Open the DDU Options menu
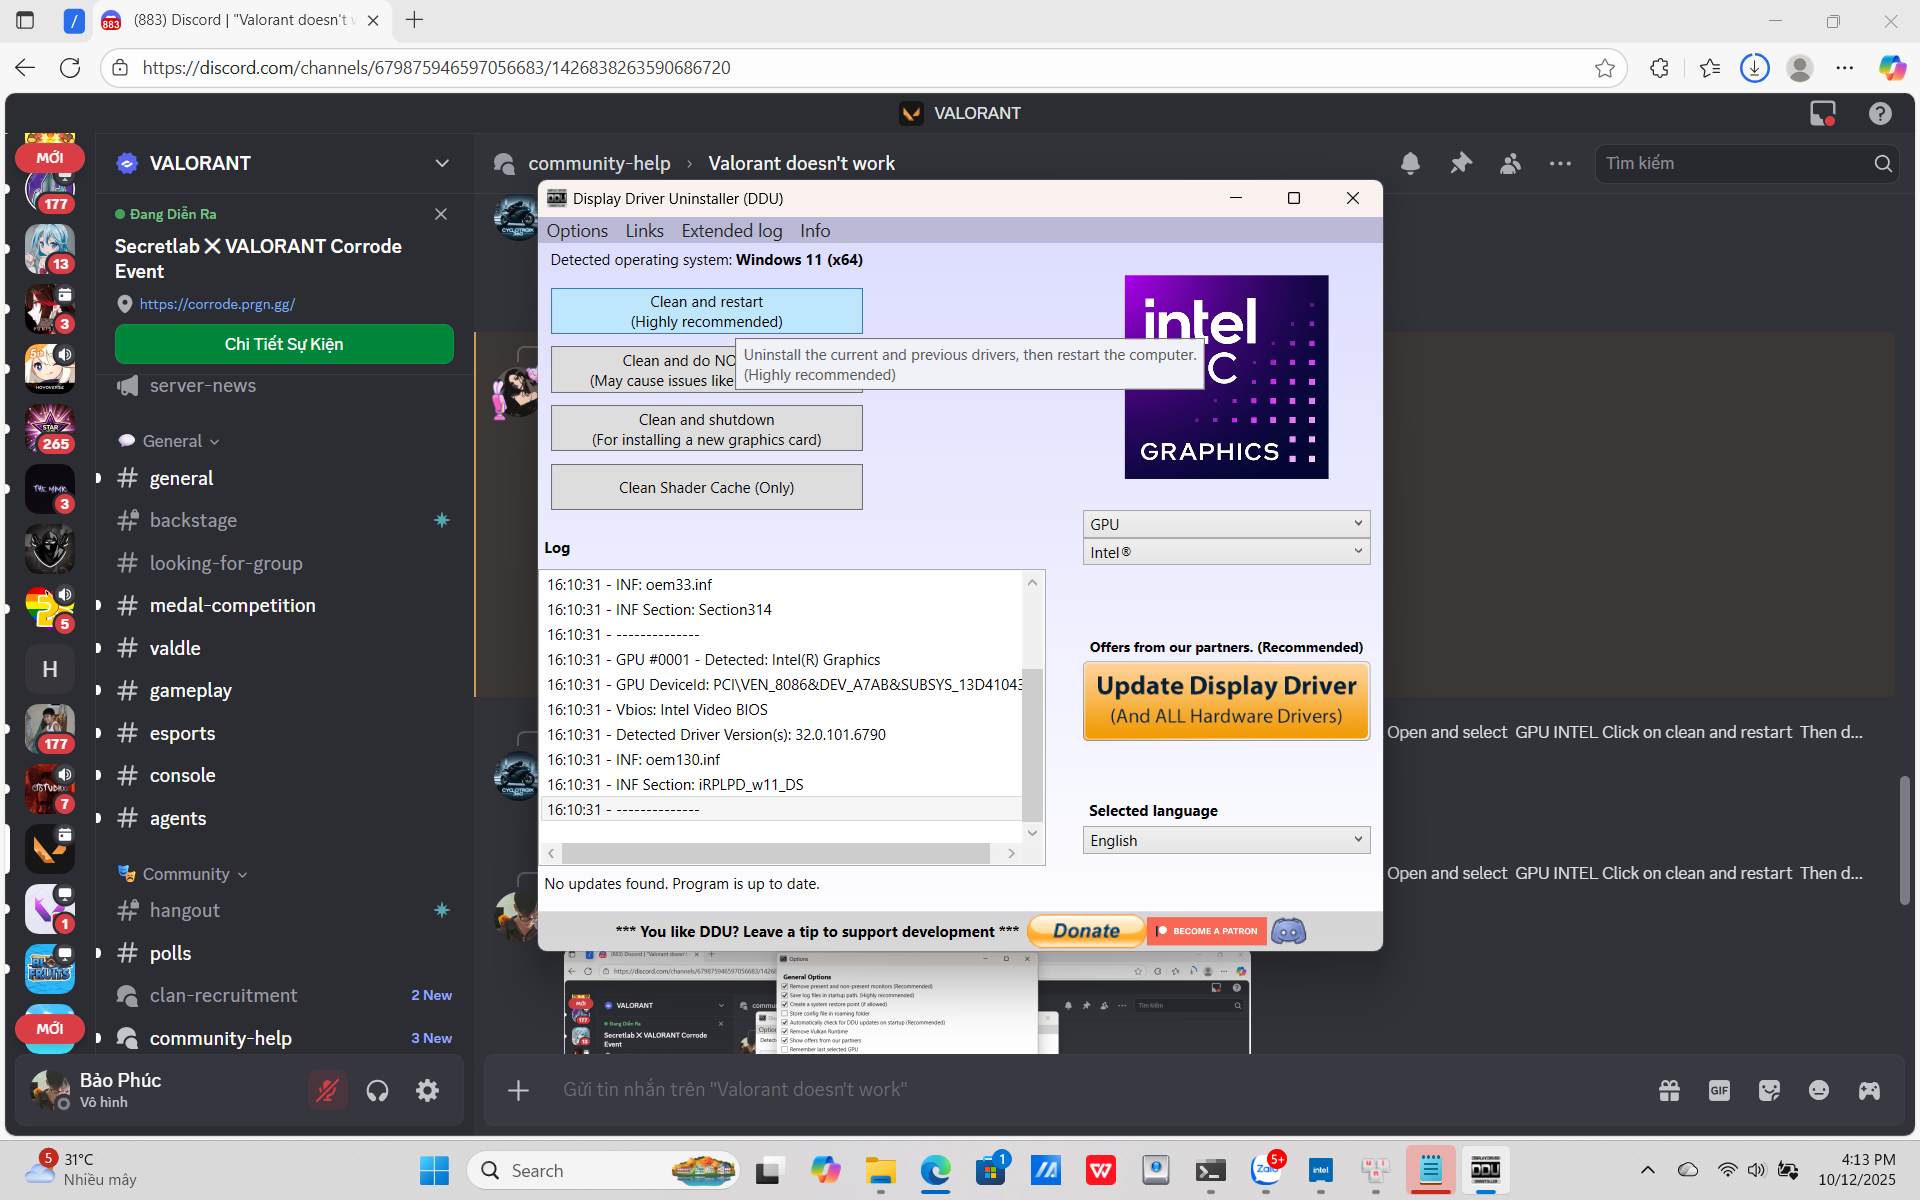This screenshot has height=1200, width=1920. point(576,231)
